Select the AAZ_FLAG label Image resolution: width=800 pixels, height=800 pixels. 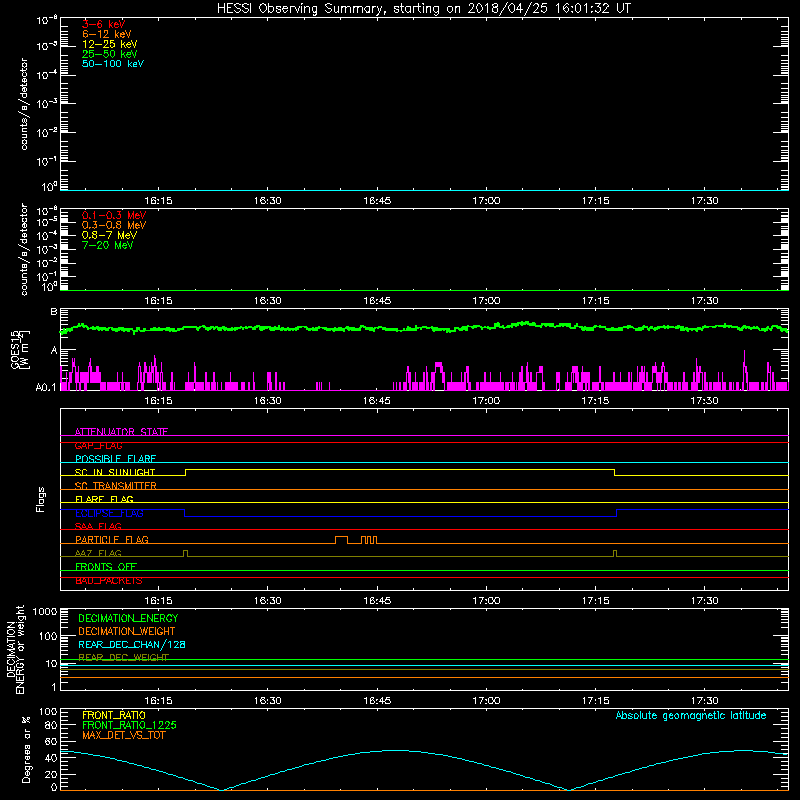98,553
